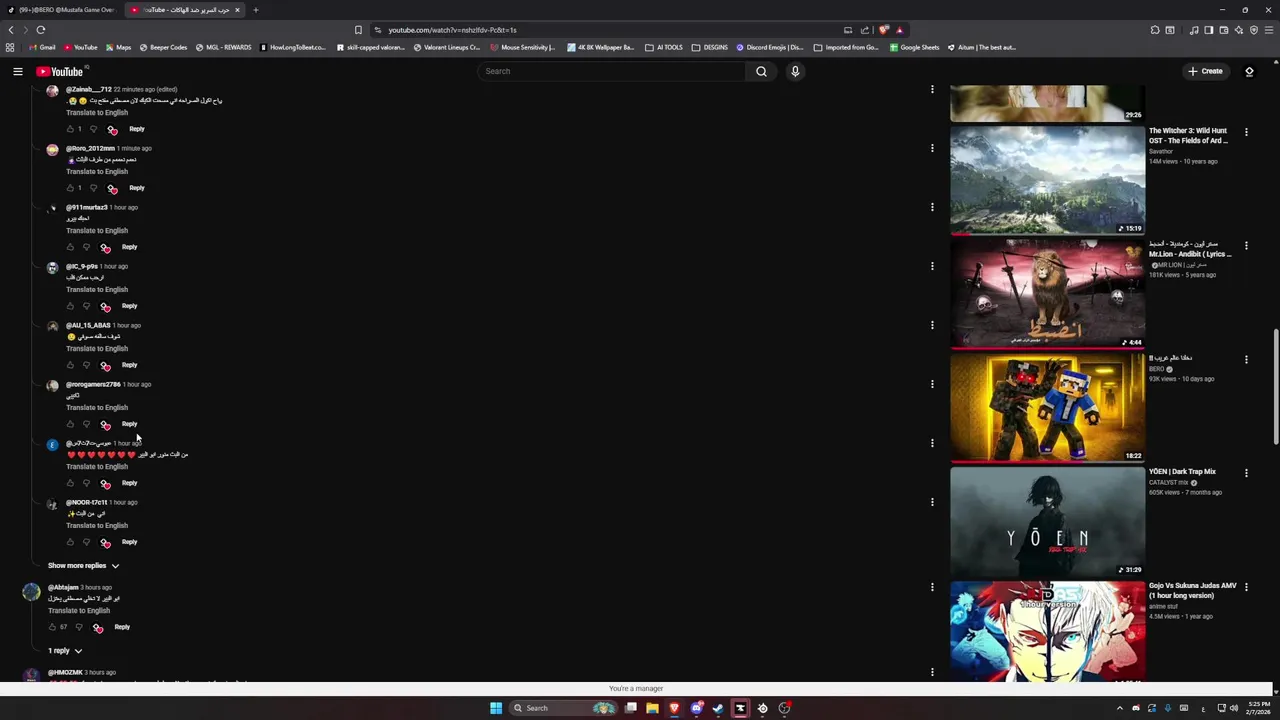The height and width of the screenshot is (720, 1280).
Task: Heart the comment by @NOOR-t7c1t
Action: point(105,543)
